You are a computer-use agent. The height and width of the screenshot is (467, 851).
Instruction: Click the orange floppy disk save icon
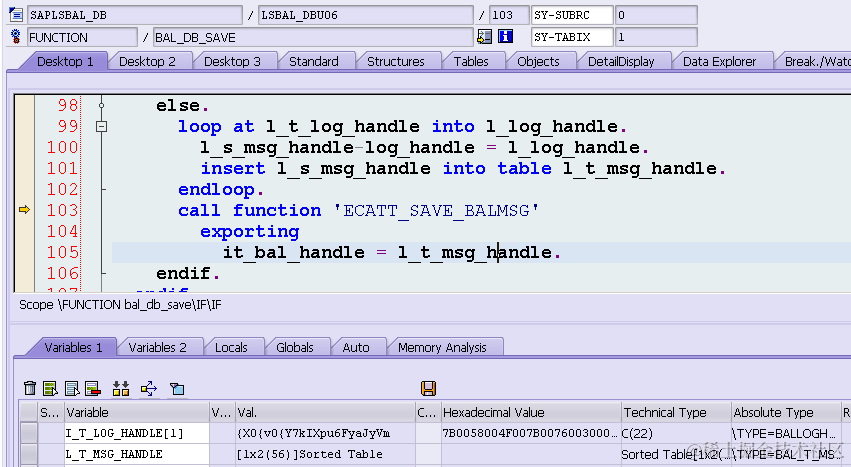428,388
